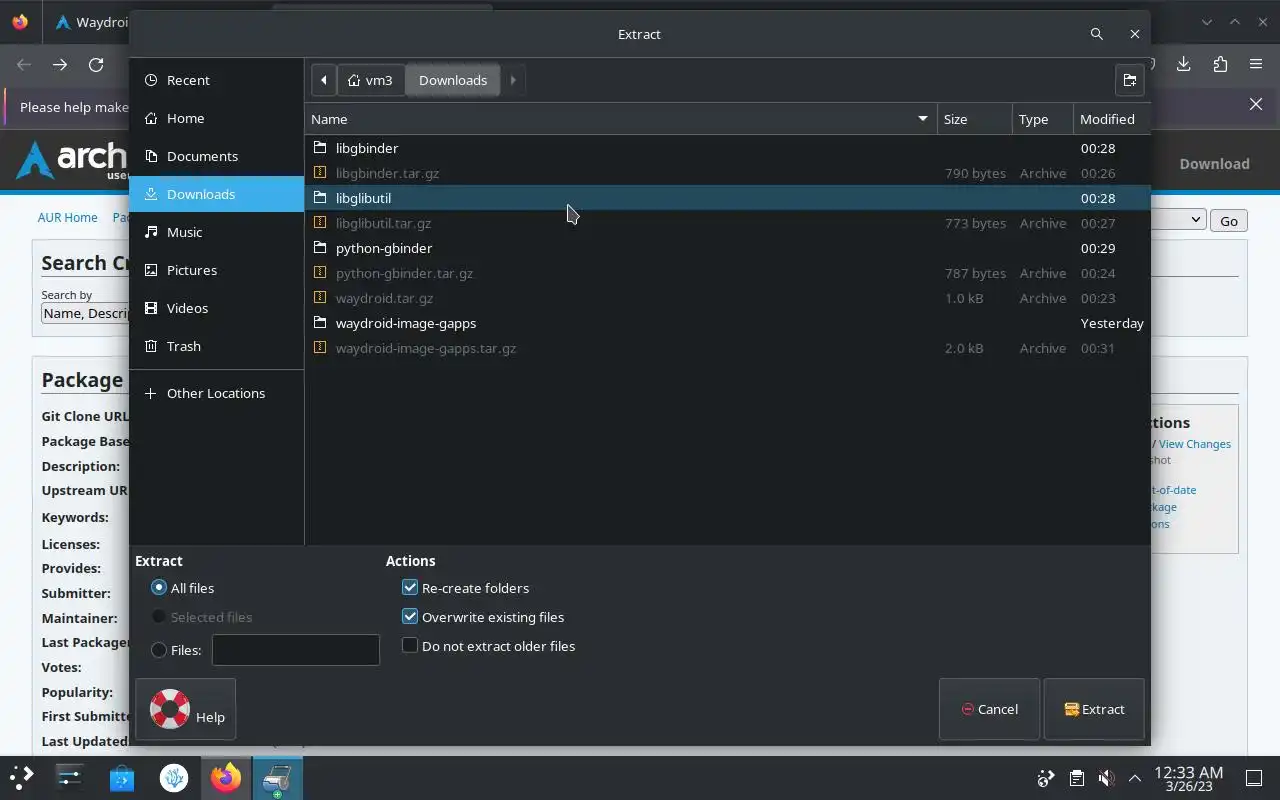
Task: Select vm3 home path button
Action: pos(370,80)
